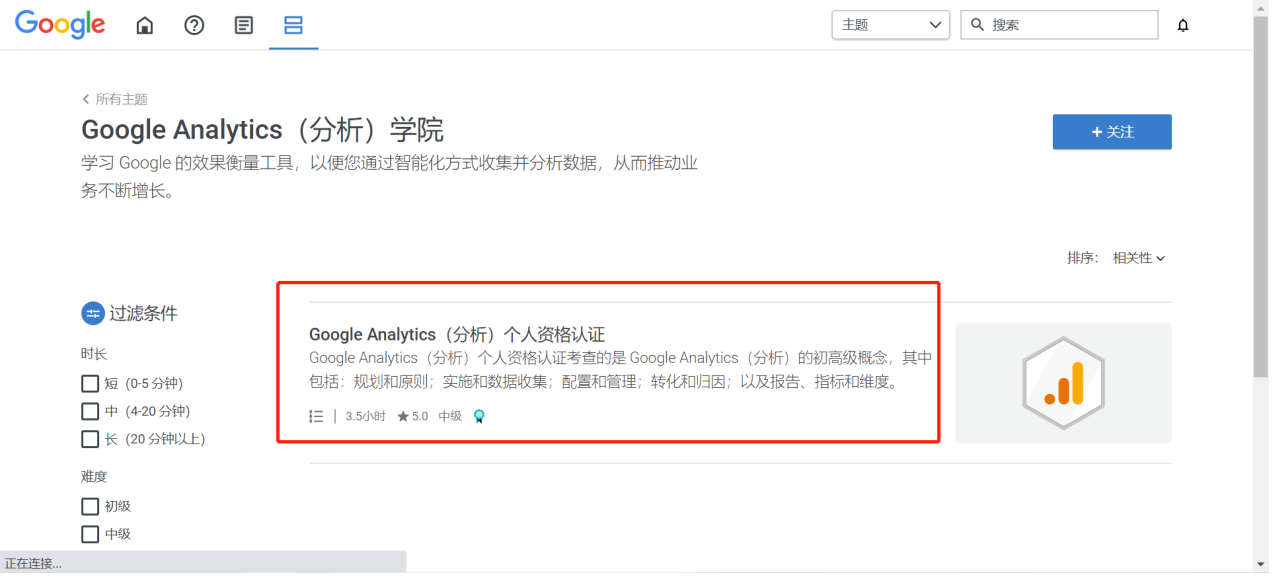1274x577 pixels.
Task: Open the notifications bell icon
Action: [x=1183, y=25]
